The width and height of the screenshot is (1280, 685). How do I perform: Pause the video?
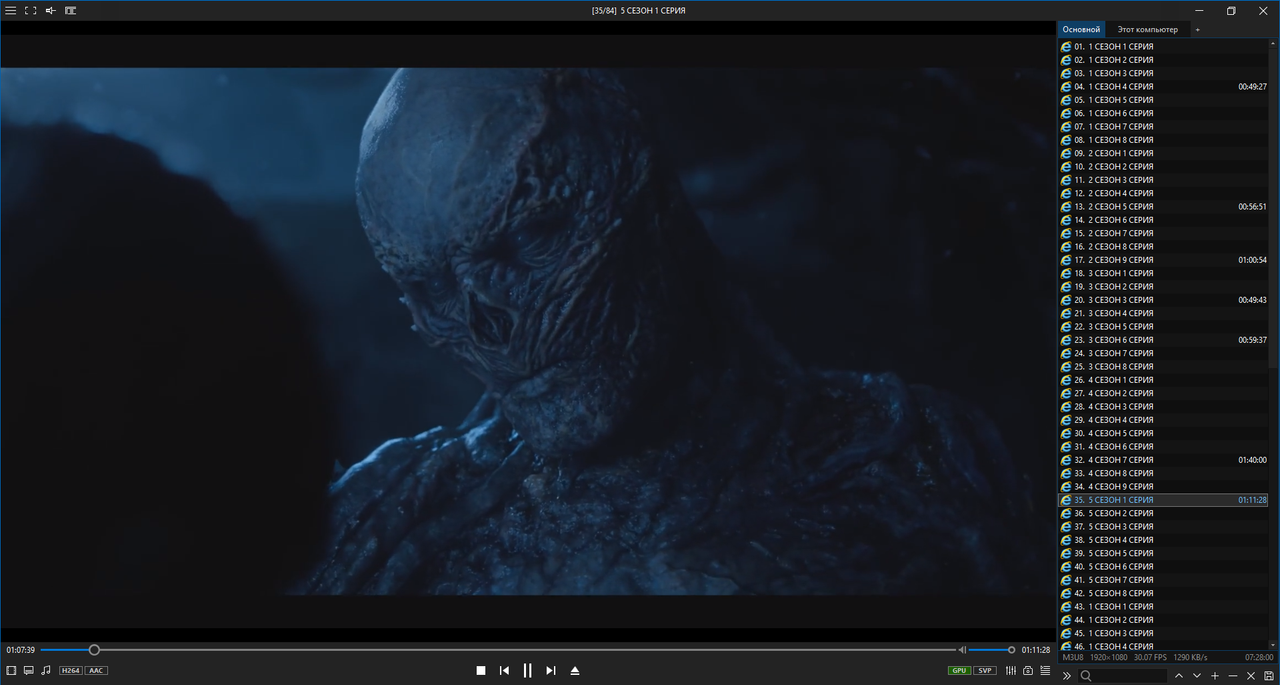click(528, 670)
